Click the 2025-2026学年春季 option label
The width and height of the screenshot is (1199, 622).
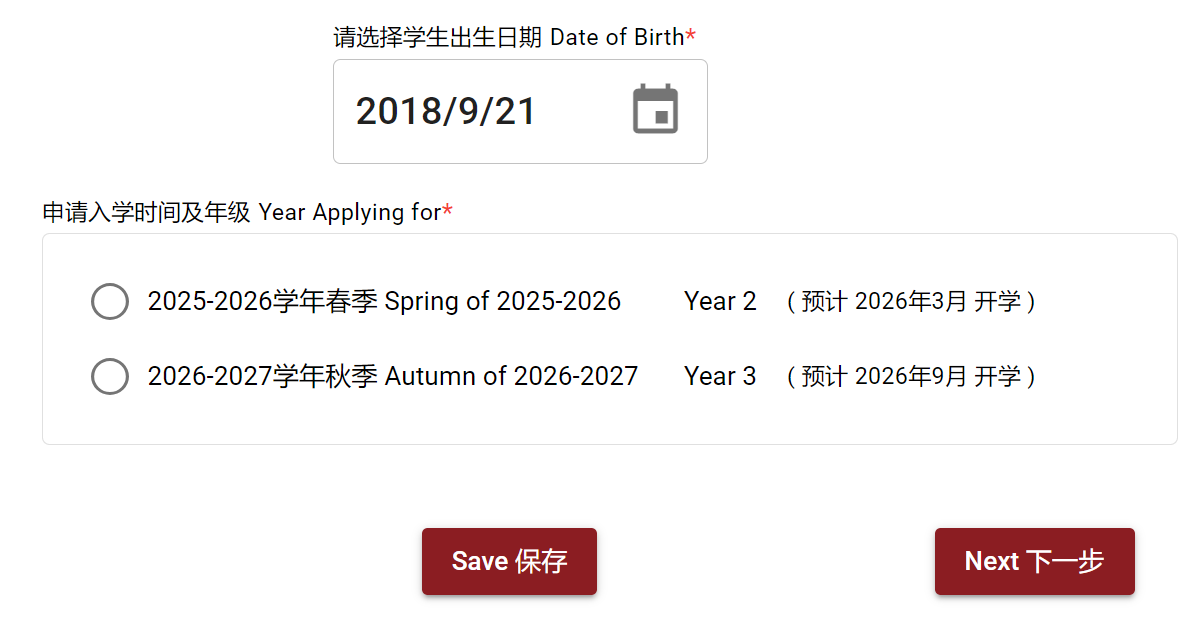click(262, 301)
